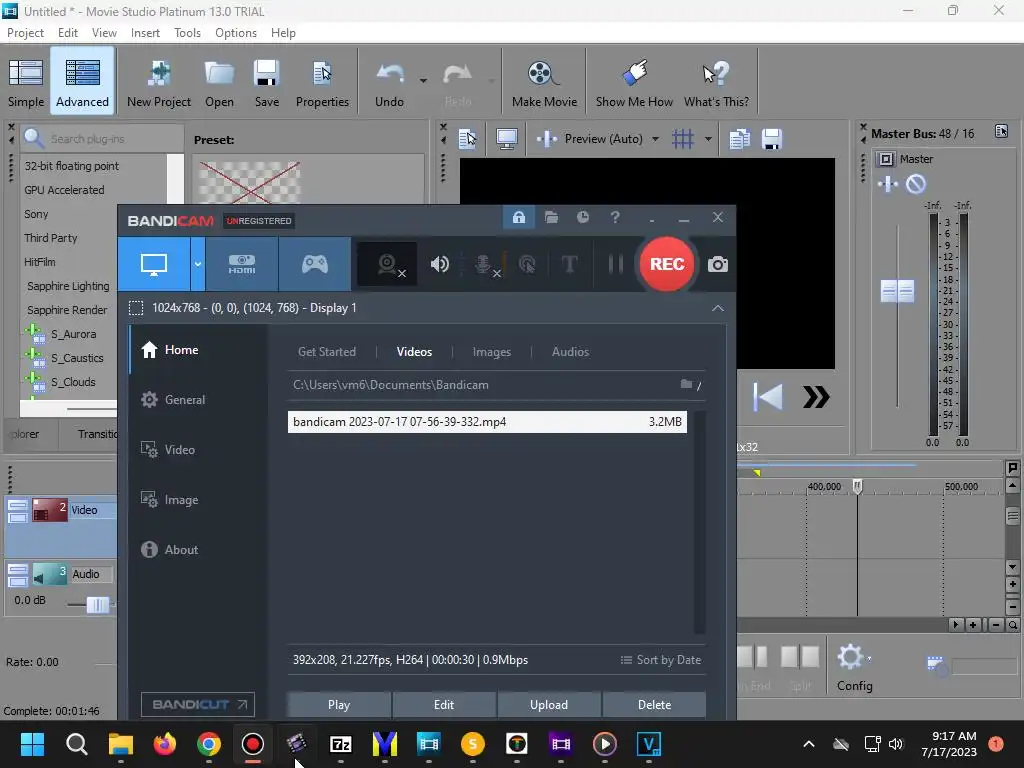Copy snapshot to clipboard icon in preview
This screenshot has width=1024, height=768.
(739, 139)
